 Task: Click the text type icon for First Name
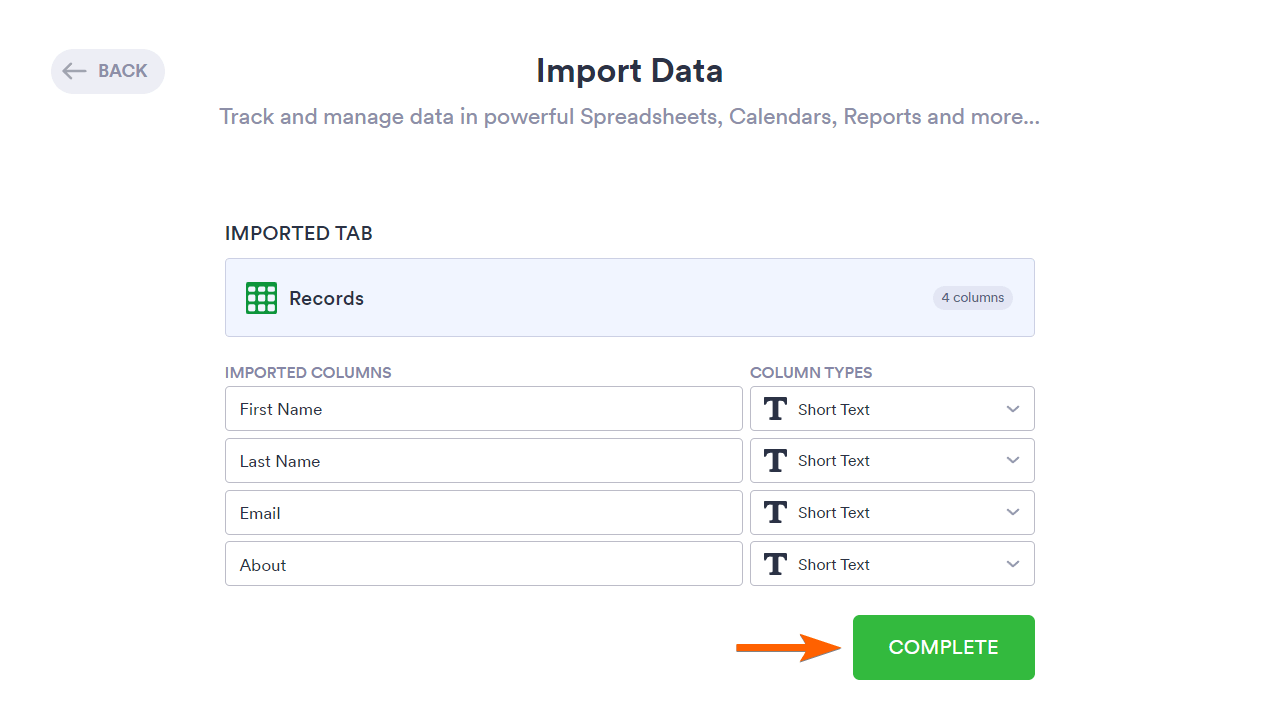(775, 409)
